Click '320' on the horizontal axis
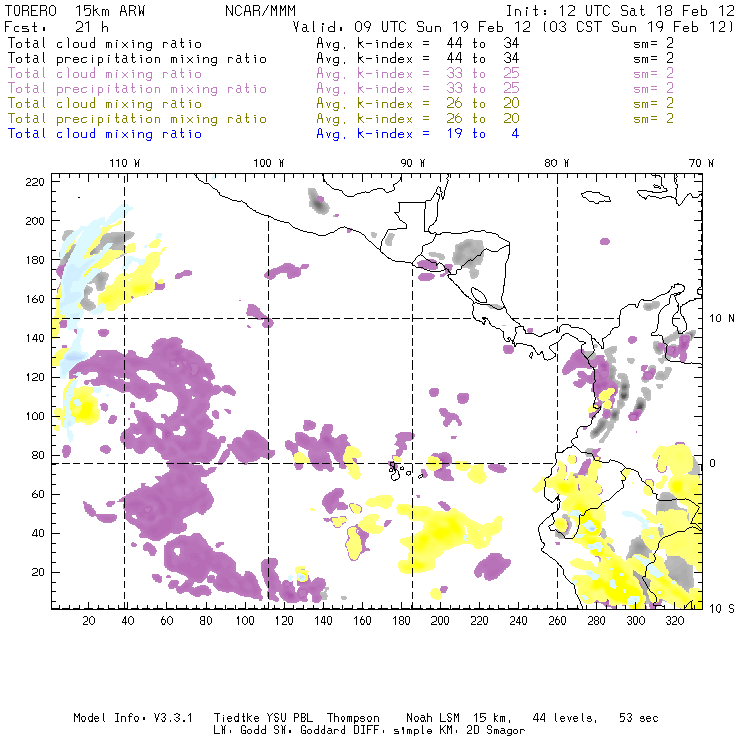740x740 pixels. coord(674,621)
